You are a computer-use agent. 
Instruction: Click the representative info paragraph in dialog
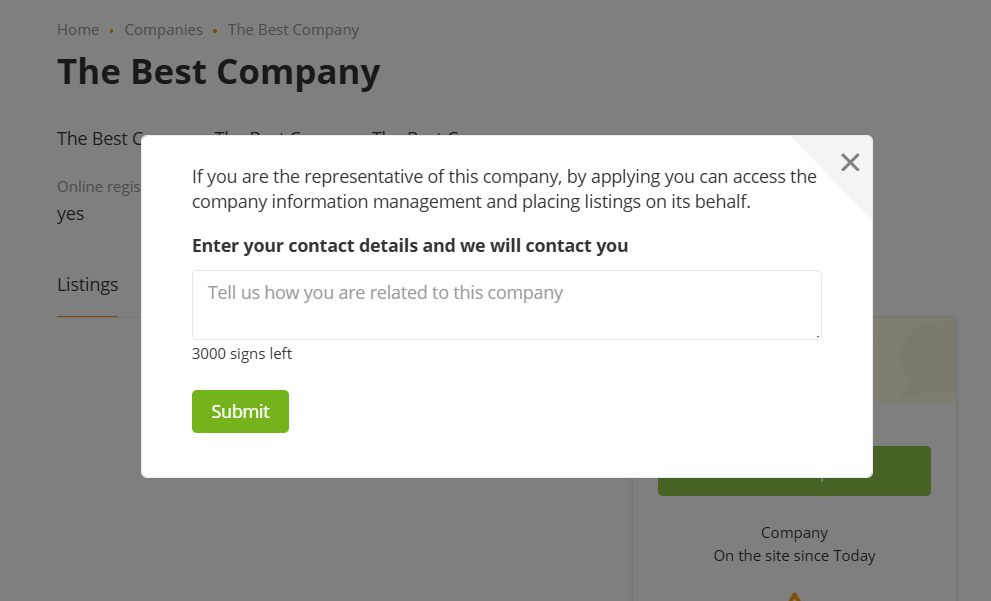[504, 189]
